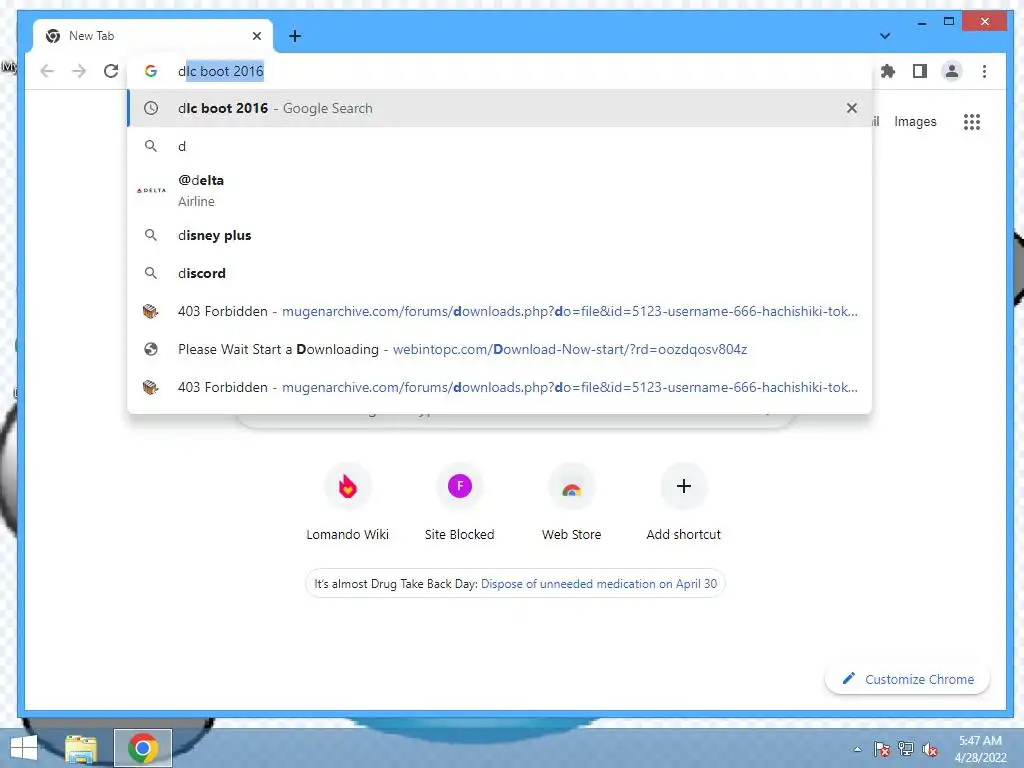This screenshot has width=1024, height=768.
Task: Click the network tray icon
Action: click(906, 749)
